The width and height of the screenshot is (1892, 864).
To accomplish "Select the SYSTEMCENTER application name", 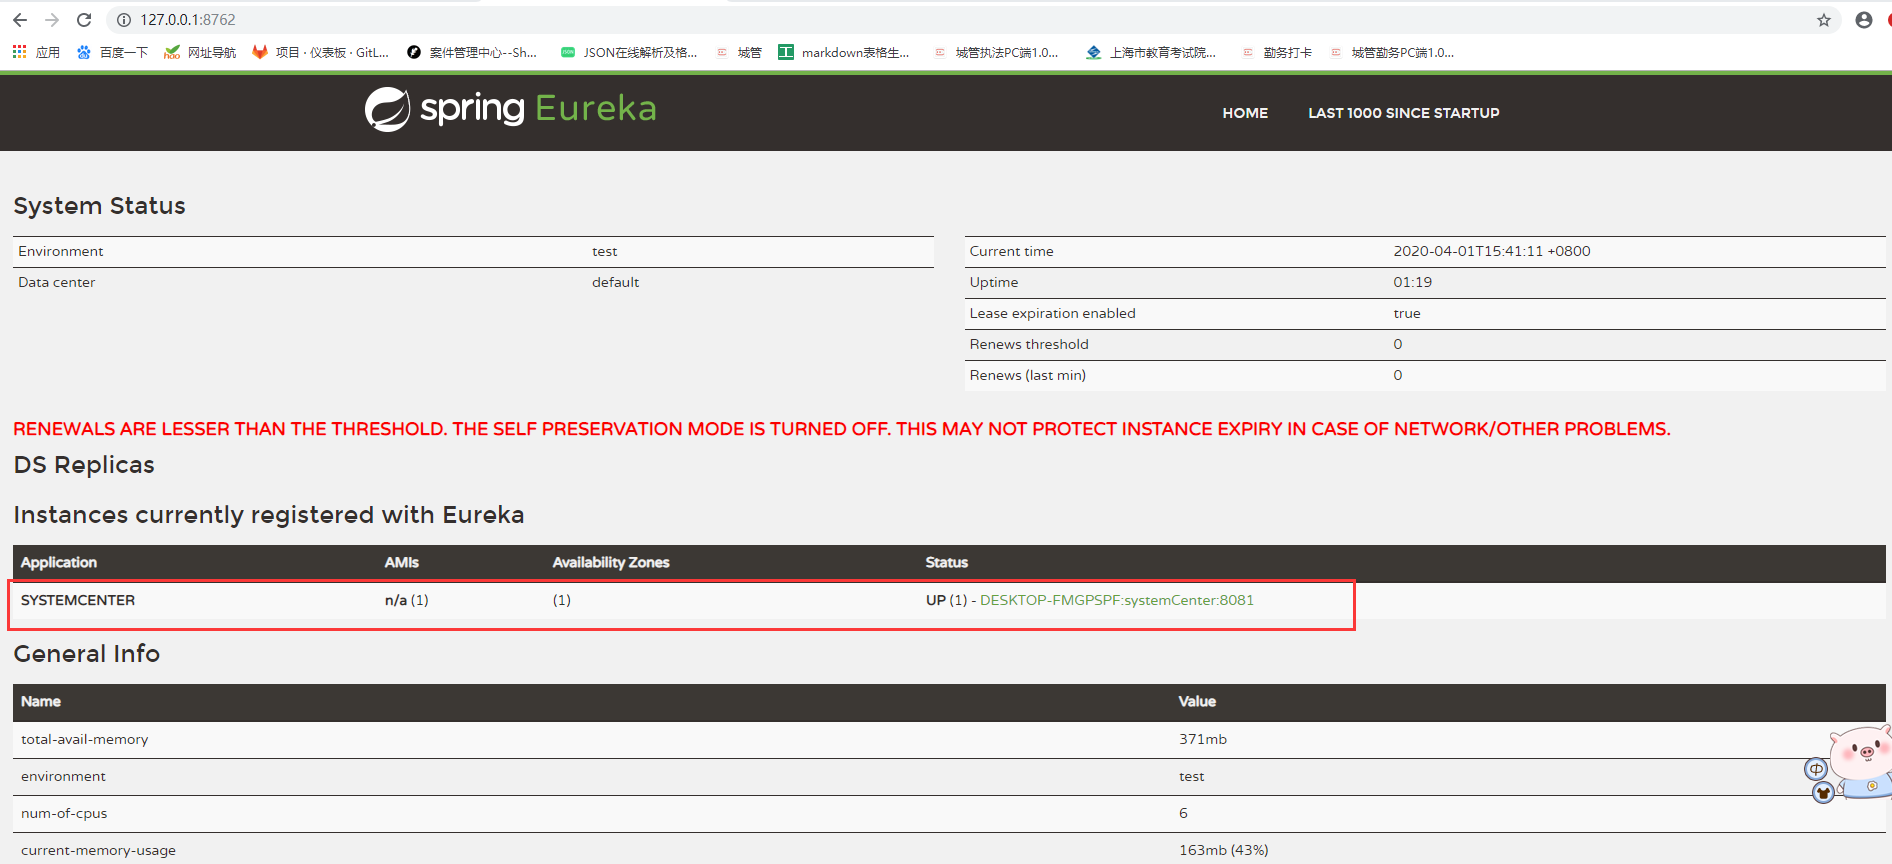I will [x=78, y=600].
